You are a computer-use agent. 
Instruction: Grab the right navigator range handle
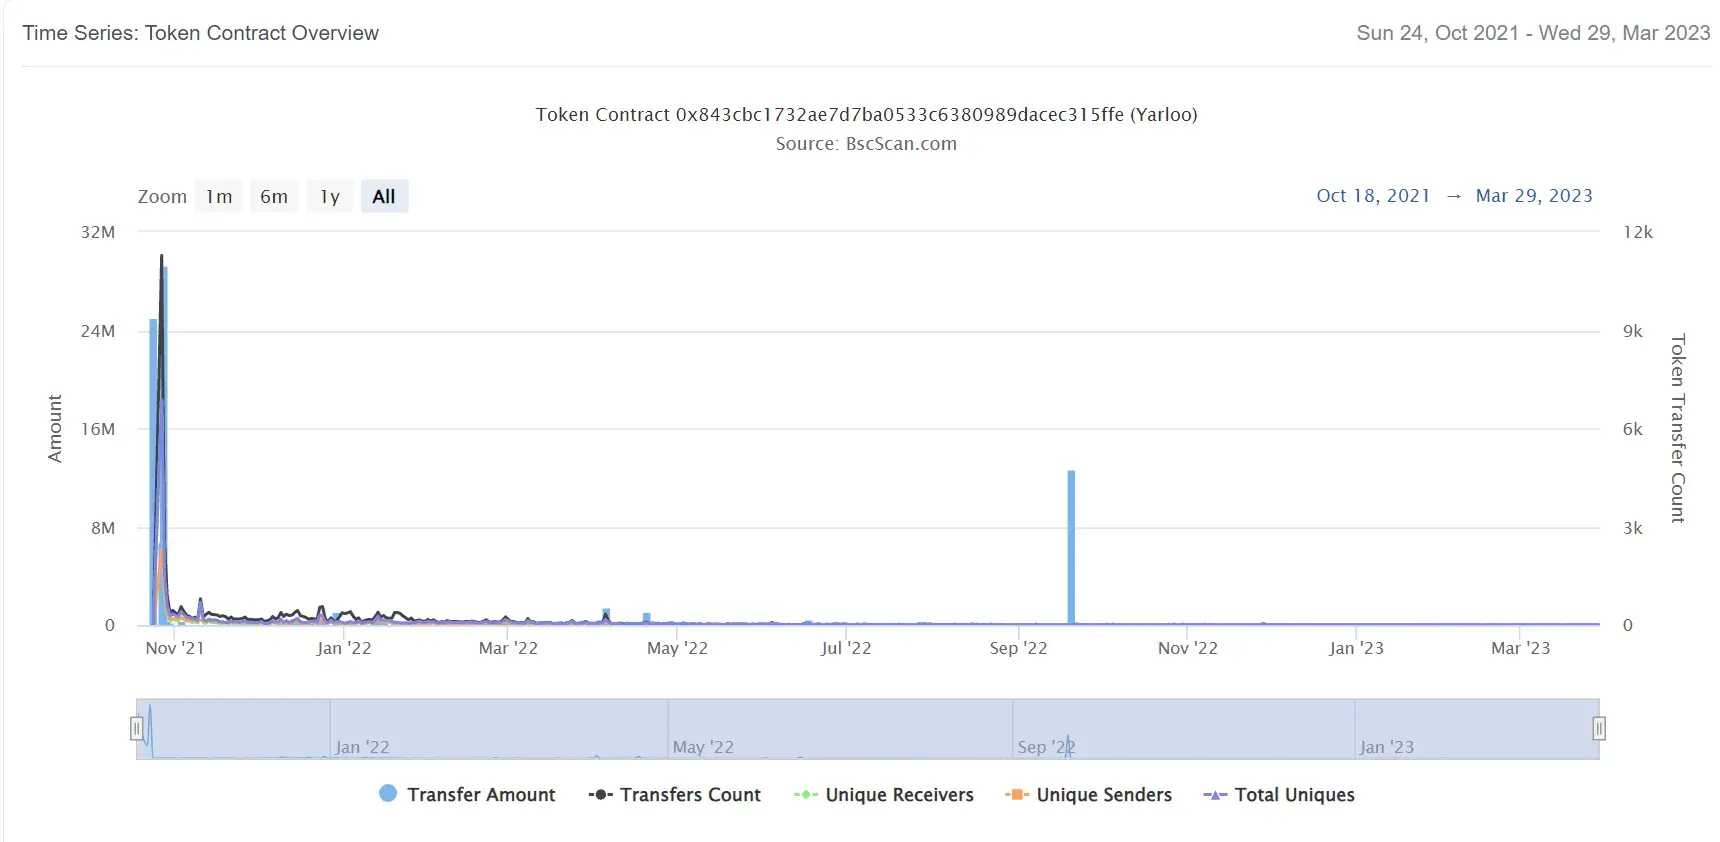point(1599,728)
